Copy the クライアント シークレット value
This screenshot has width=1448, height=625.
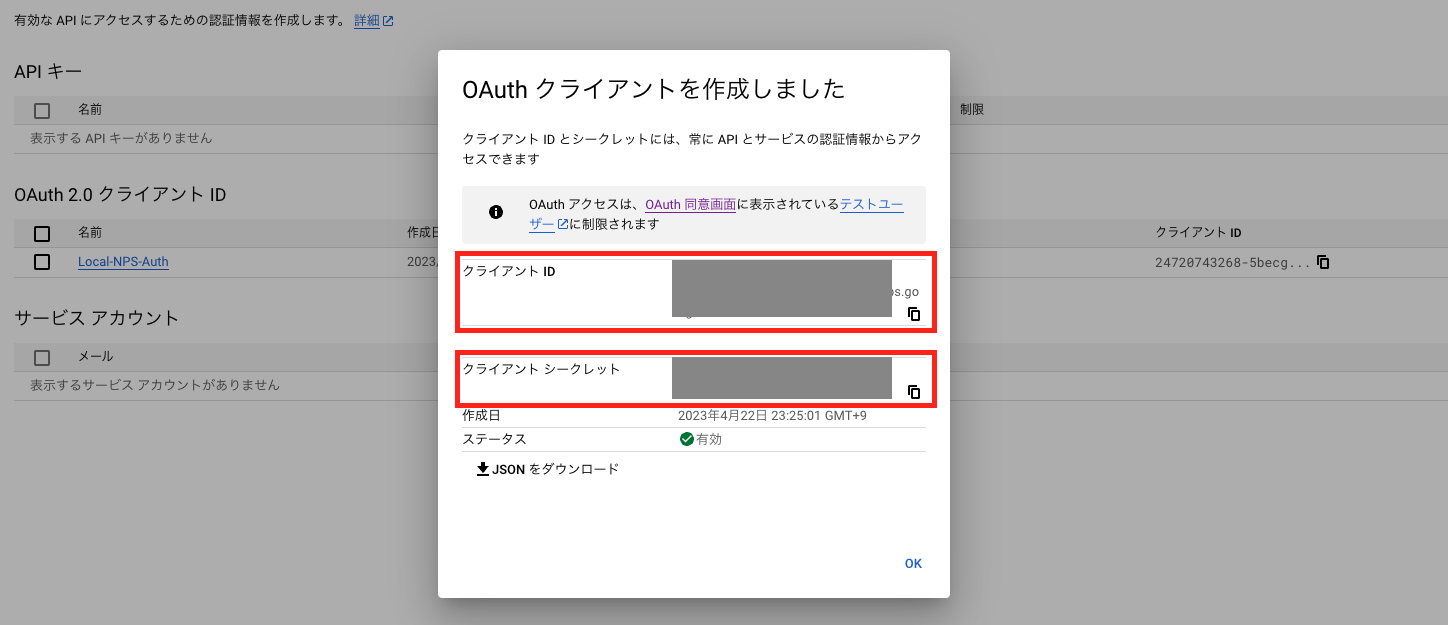913,392
